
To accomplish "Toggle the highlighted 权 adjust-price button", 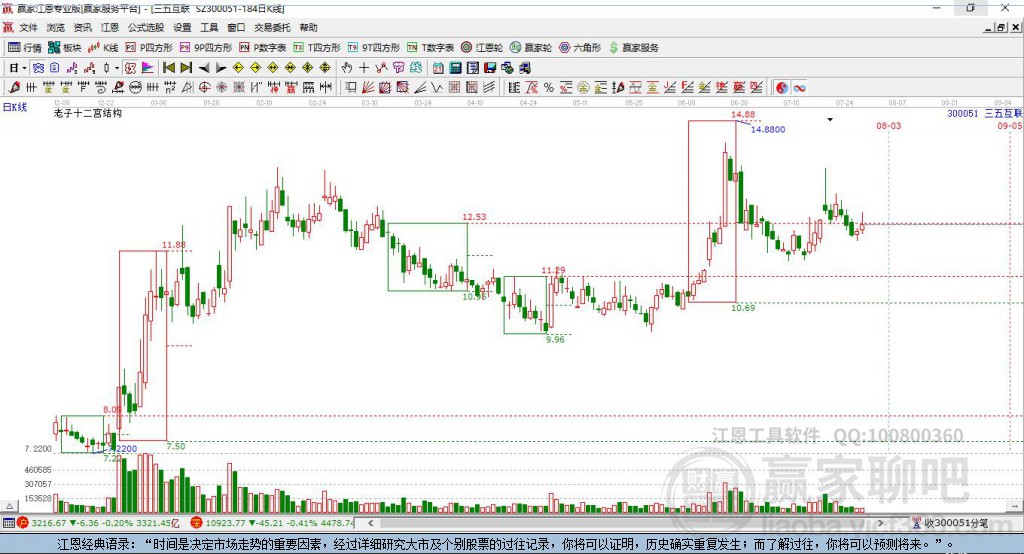I will 131,68.
